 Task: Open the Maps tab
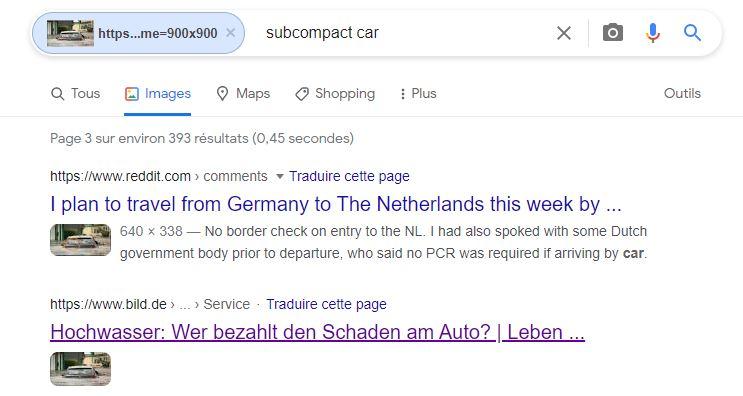[243, 94]
